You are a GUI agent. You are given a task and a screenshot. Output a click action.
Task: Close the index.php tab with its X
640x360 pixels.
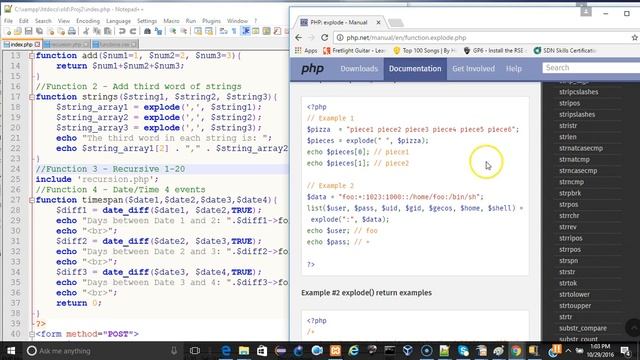(x=38, y=44)
